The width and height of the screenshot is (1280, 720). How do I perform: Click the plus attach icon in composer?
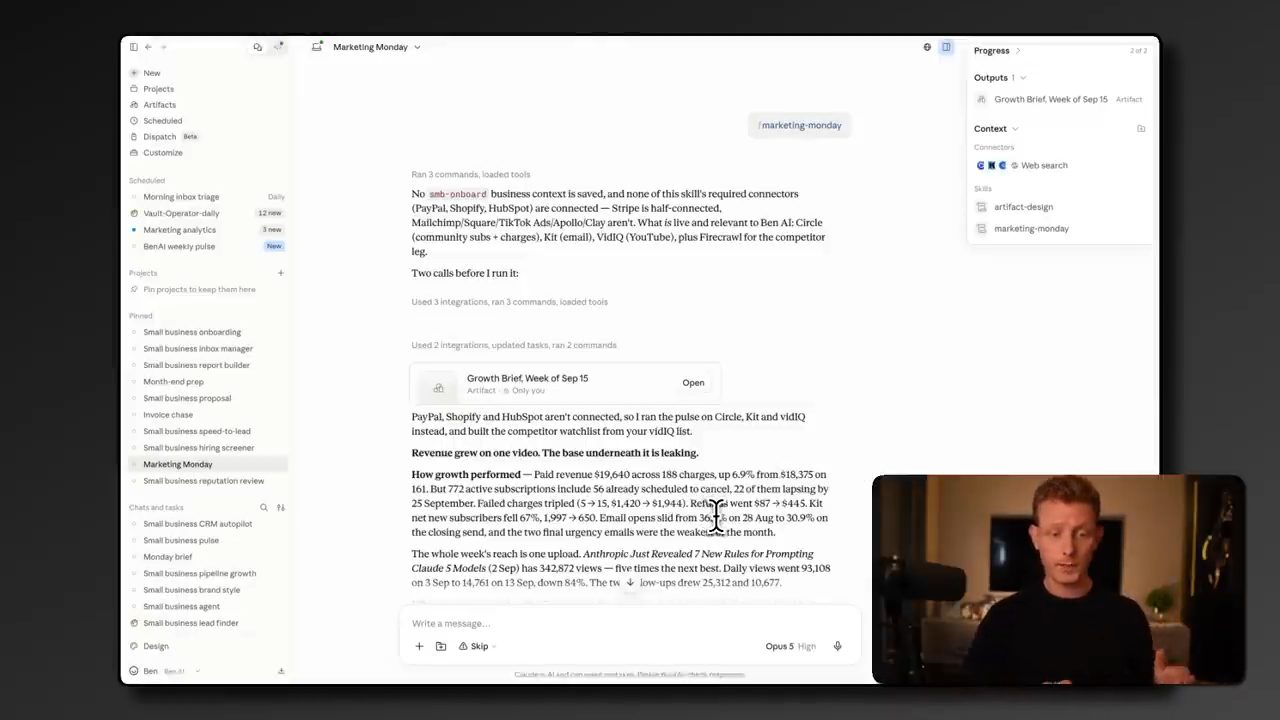pyautogui.click(x=419, y=647)
